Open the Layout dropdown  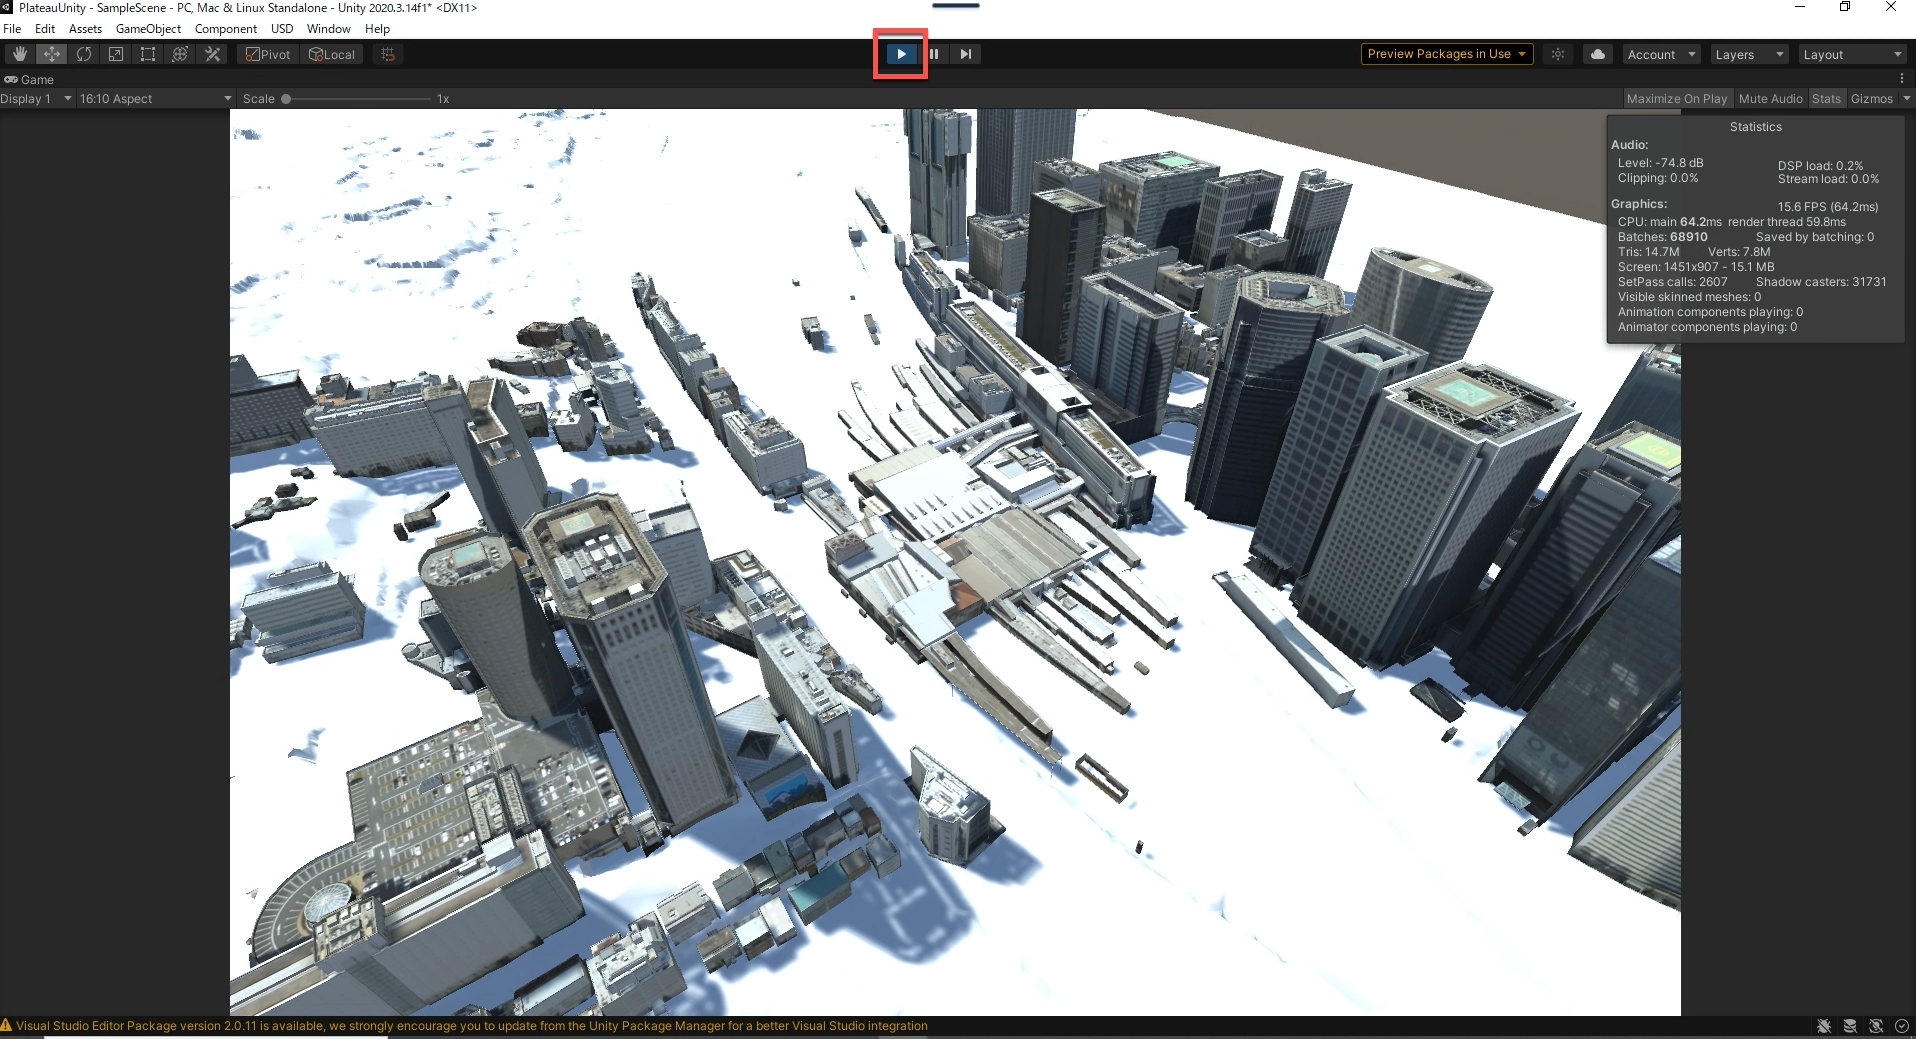tap(1853, 54)
